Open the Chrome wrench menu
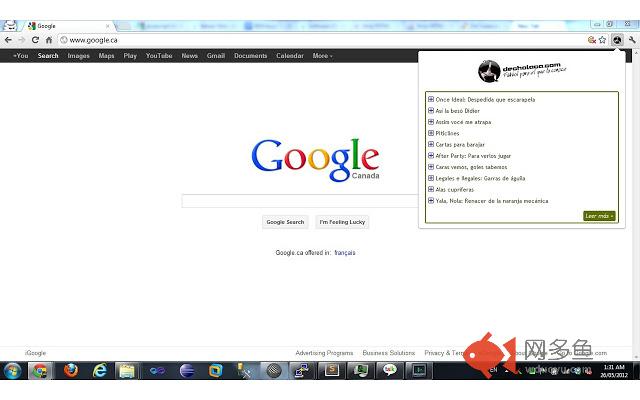This screenshot has width=640, height=400. click(632, 40)
